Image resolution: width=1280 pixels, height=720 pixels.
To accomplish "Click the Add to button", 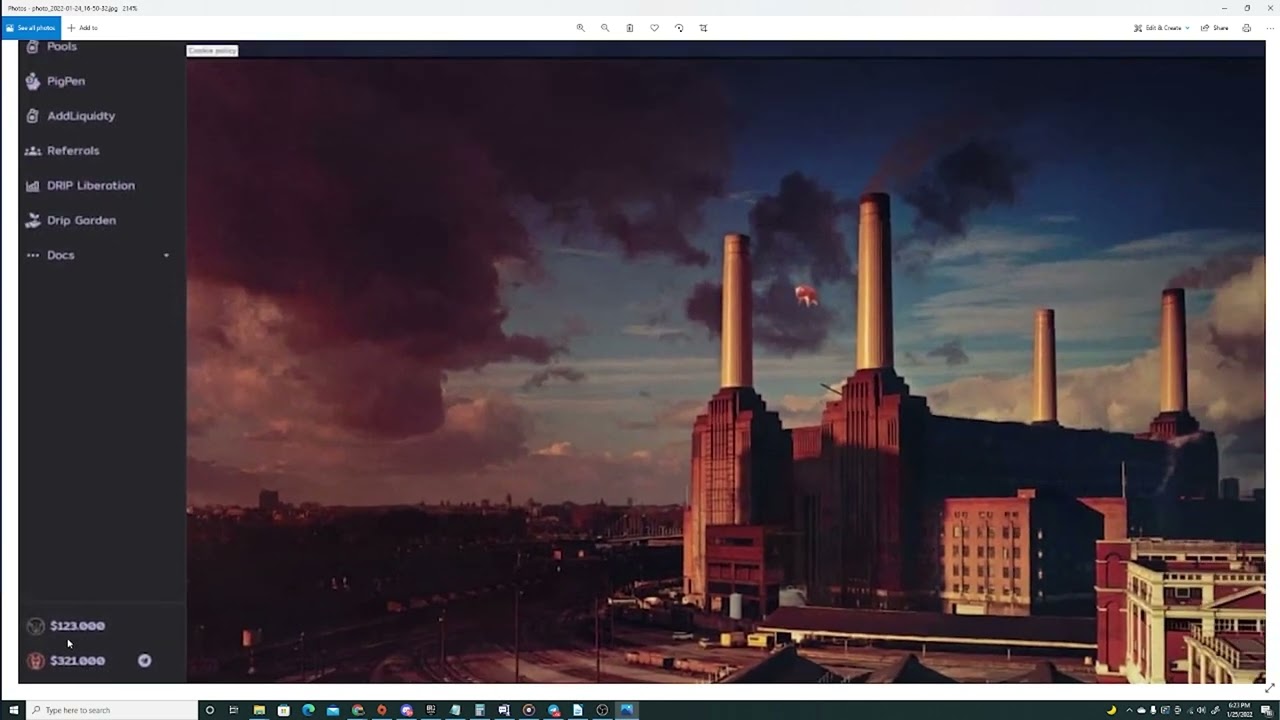I will 83,28.
